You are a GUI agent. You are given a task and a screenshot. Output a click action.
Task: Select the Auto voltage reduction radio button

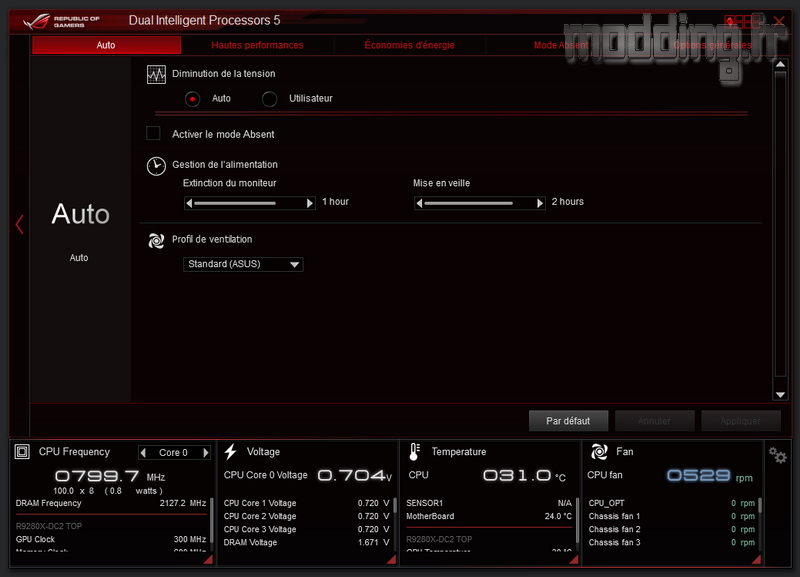click(x=192, y=99)
